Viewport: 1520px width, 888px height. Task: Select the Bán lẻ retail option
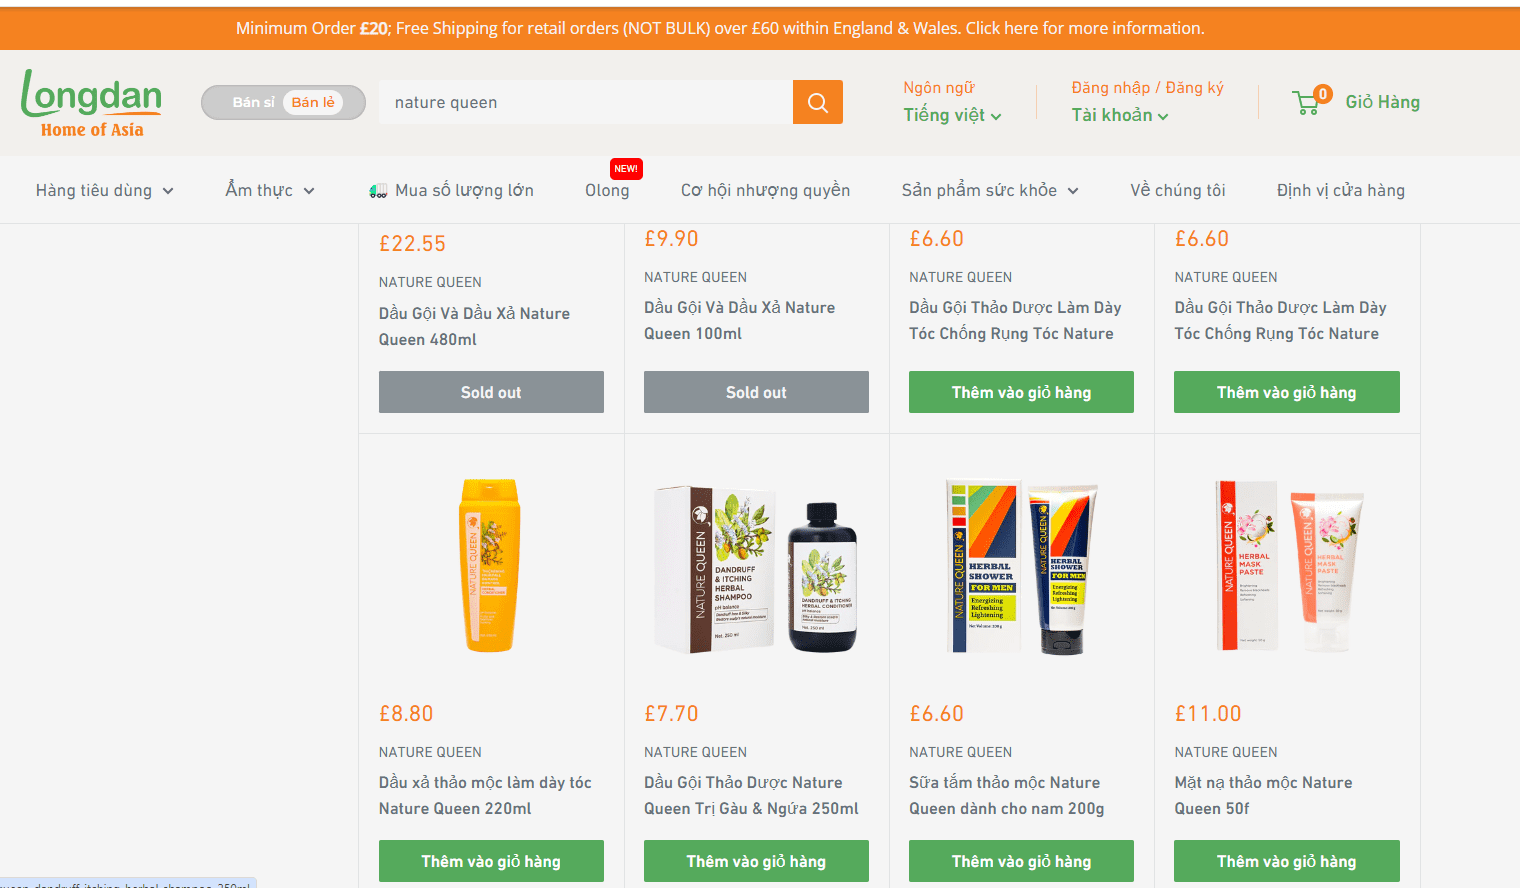[313, 102]
